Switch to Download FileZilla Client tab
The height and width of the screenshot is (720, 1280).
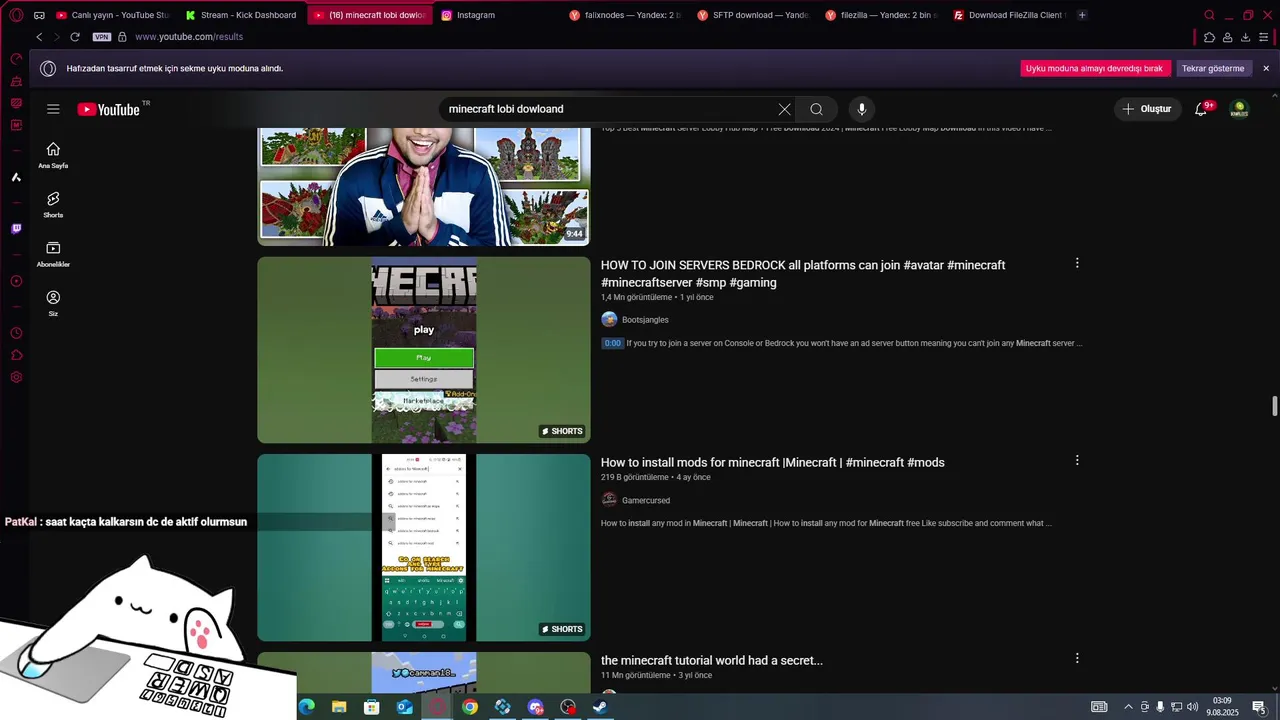pos(1009,15)
